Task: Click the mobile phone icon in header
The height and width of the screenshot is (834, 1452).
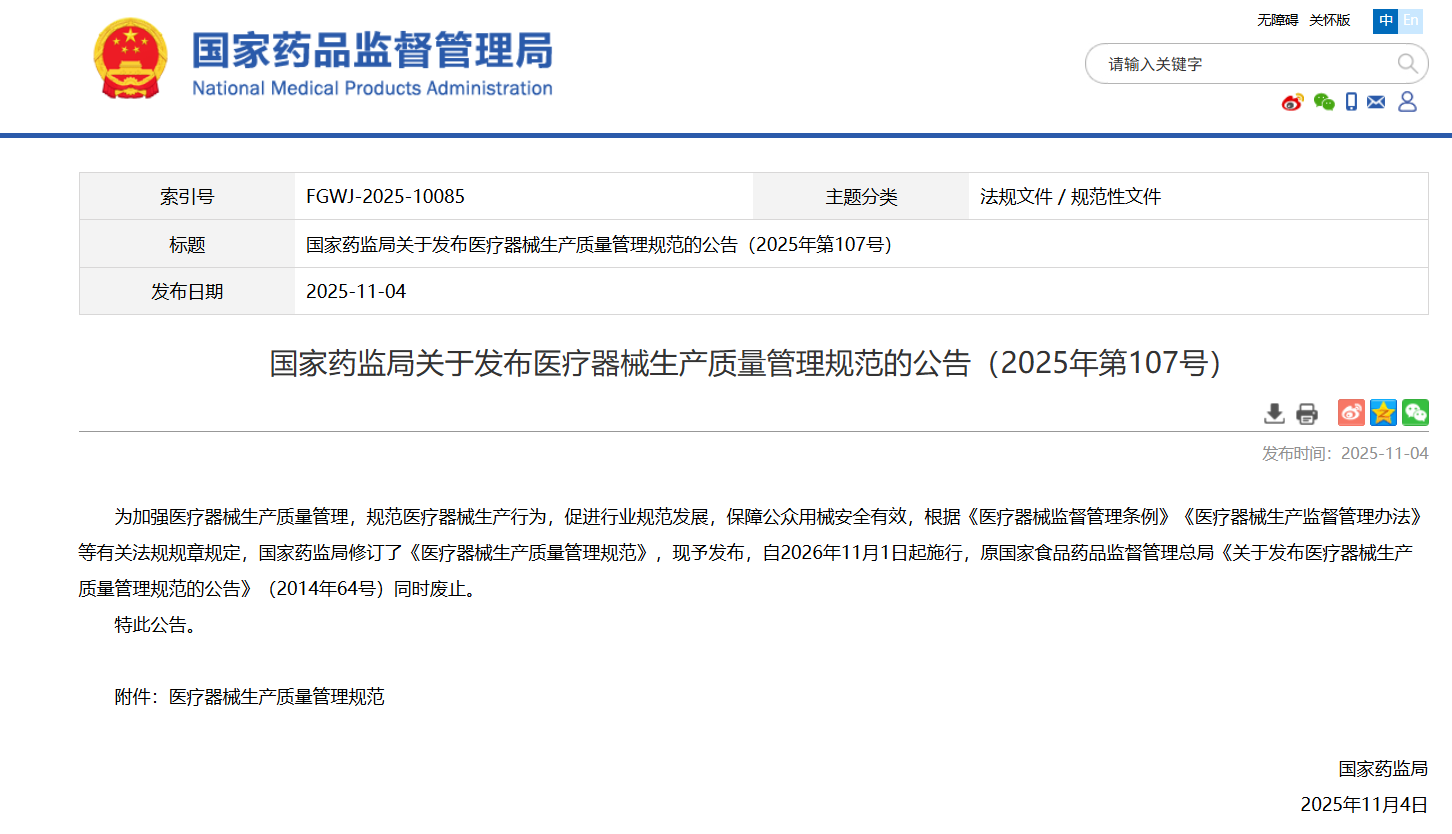Action: [x=1351, y=102]
